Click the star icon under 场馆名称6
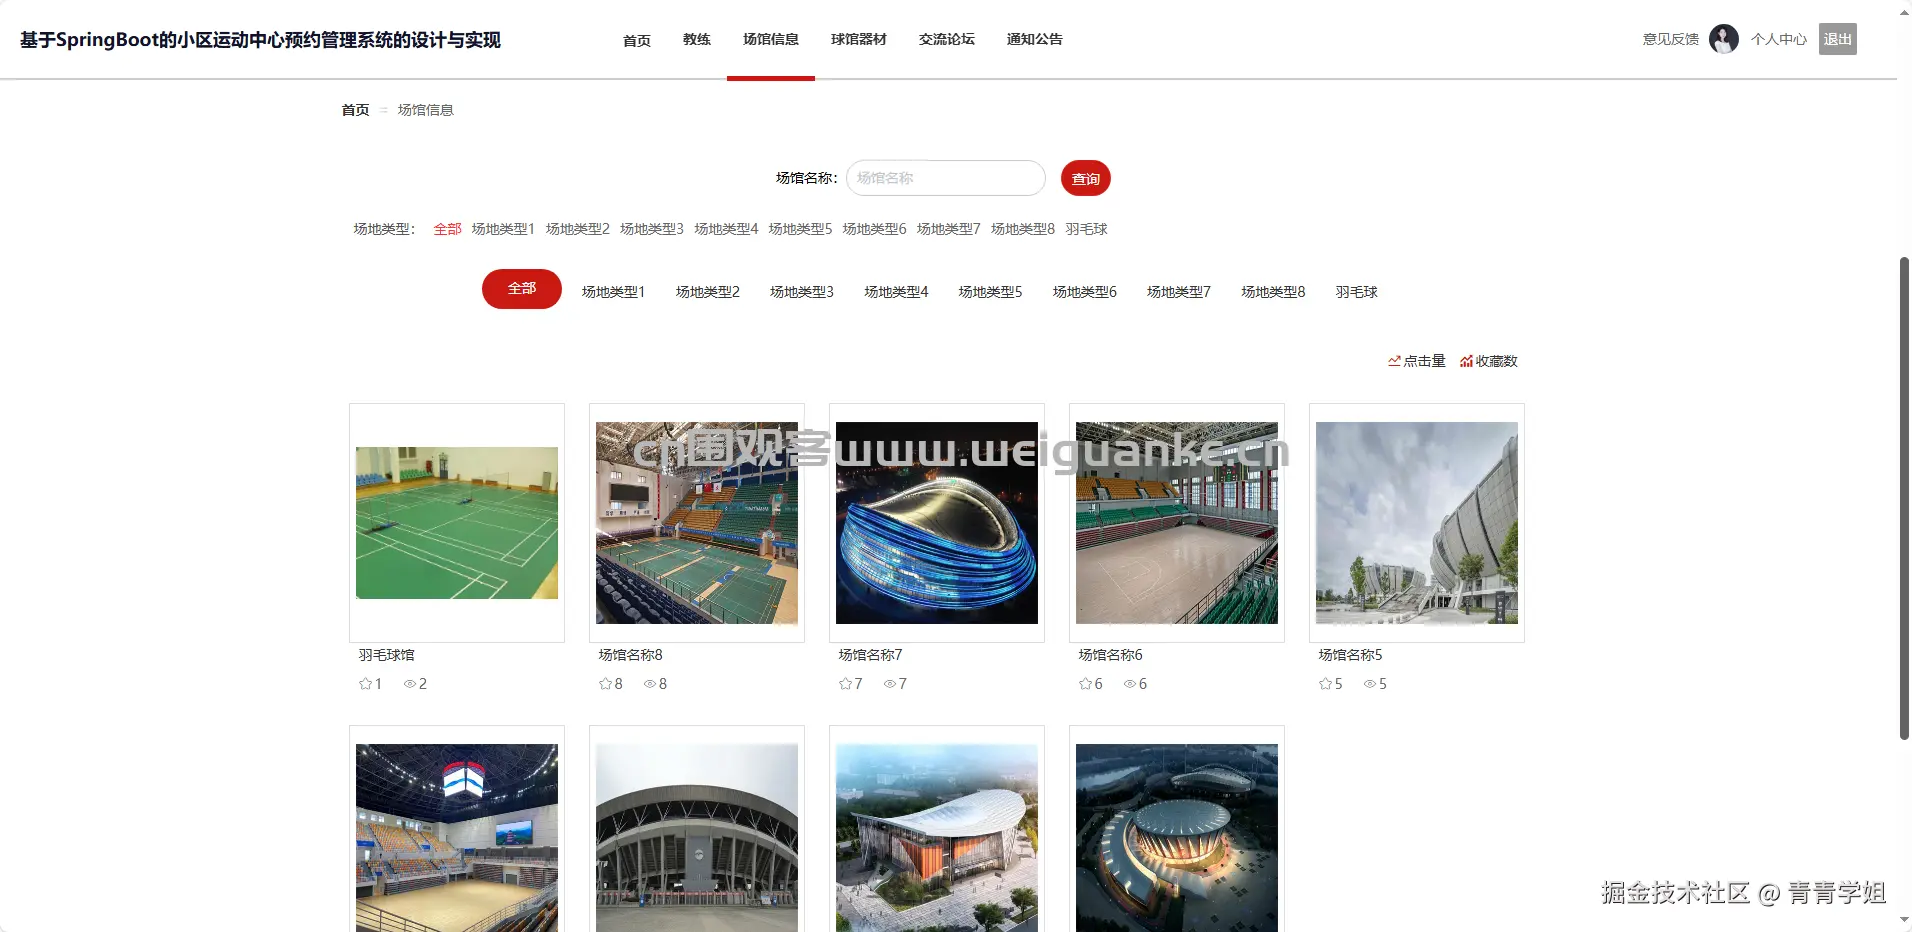This screenshot has width=1912, height=932. tap(1085, 684)
